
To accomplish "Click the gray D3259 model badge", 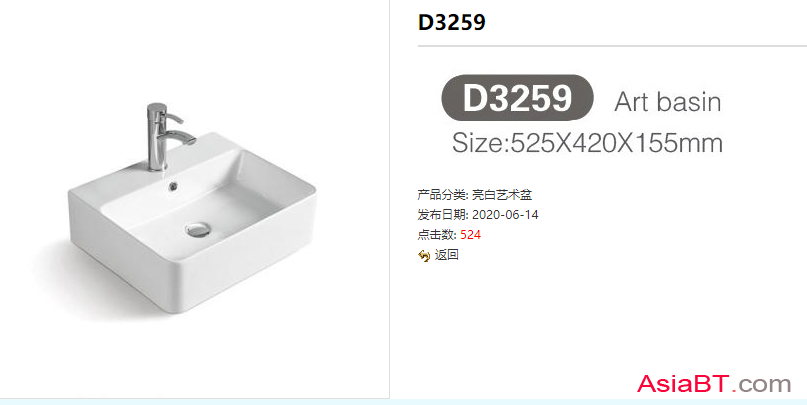I will (x=517, y=98).
